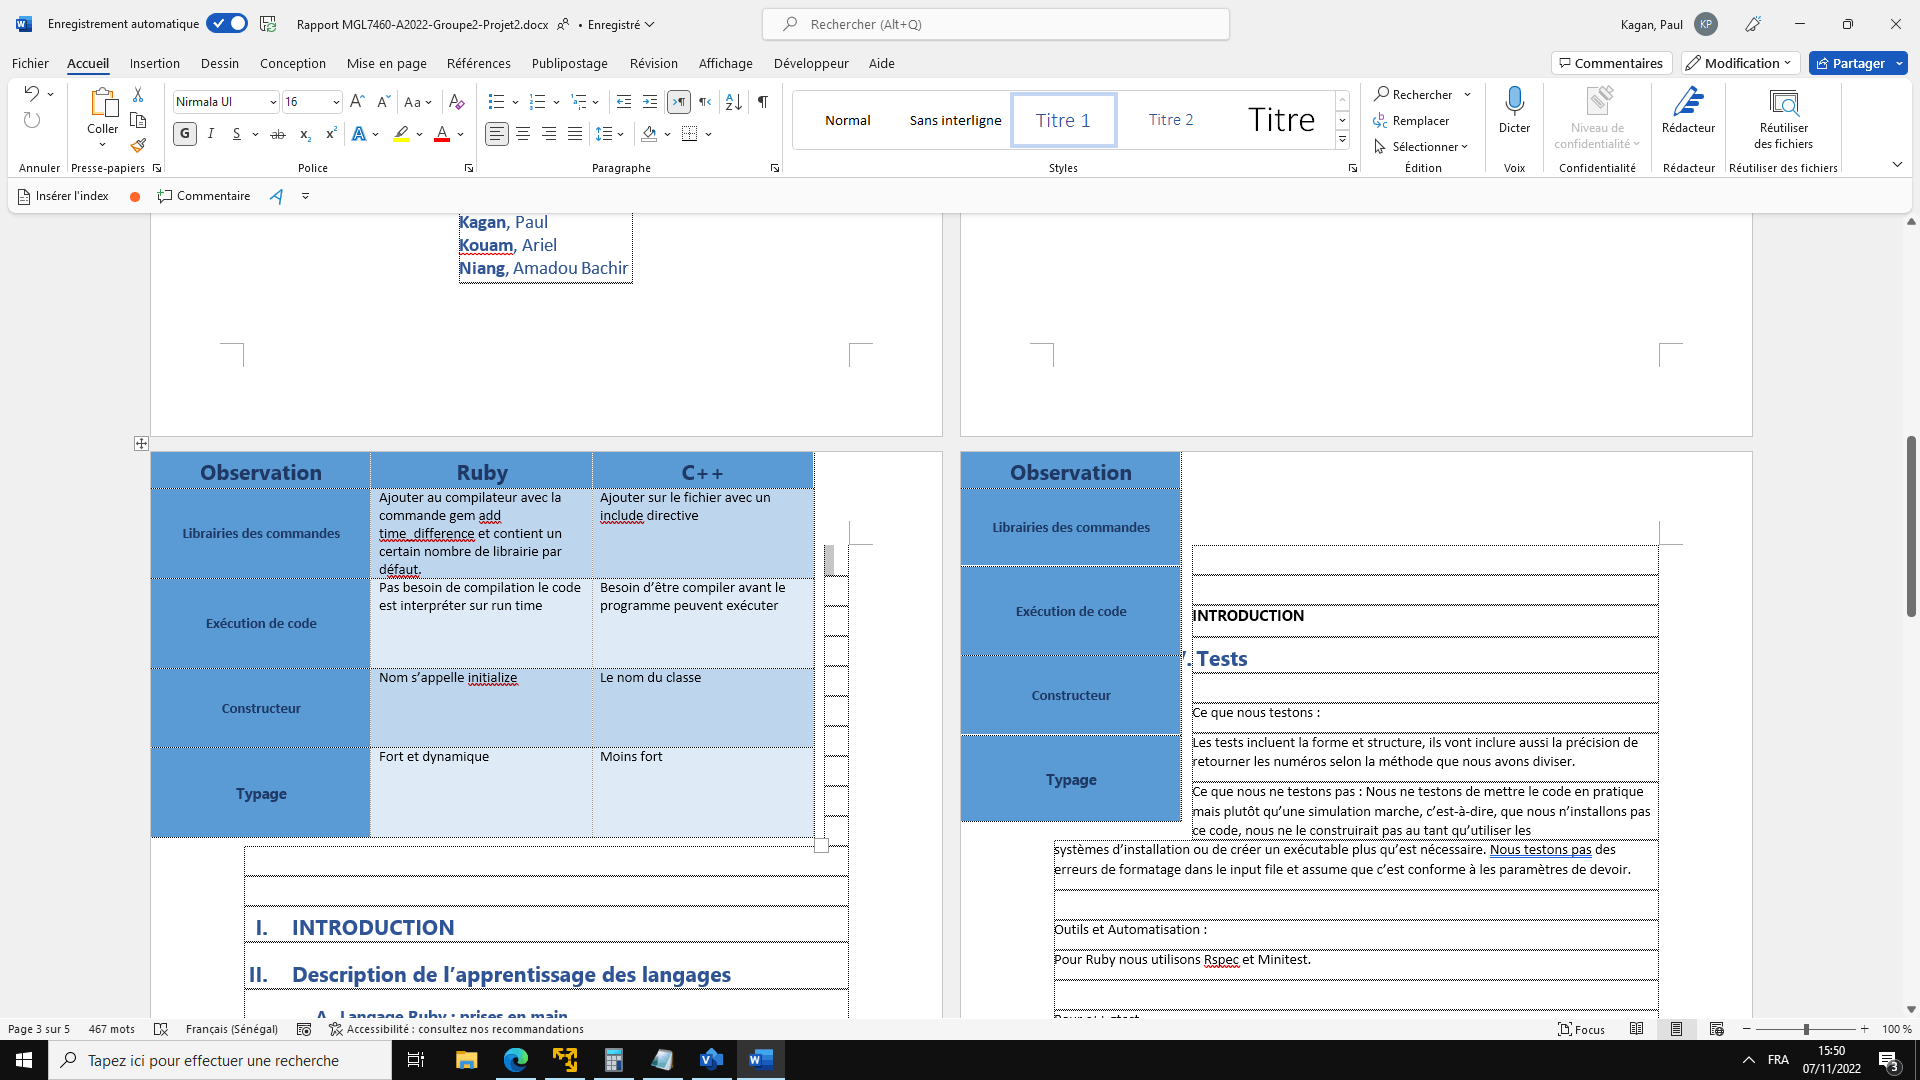Click the Dicter microphone icon

(1514, 101)
